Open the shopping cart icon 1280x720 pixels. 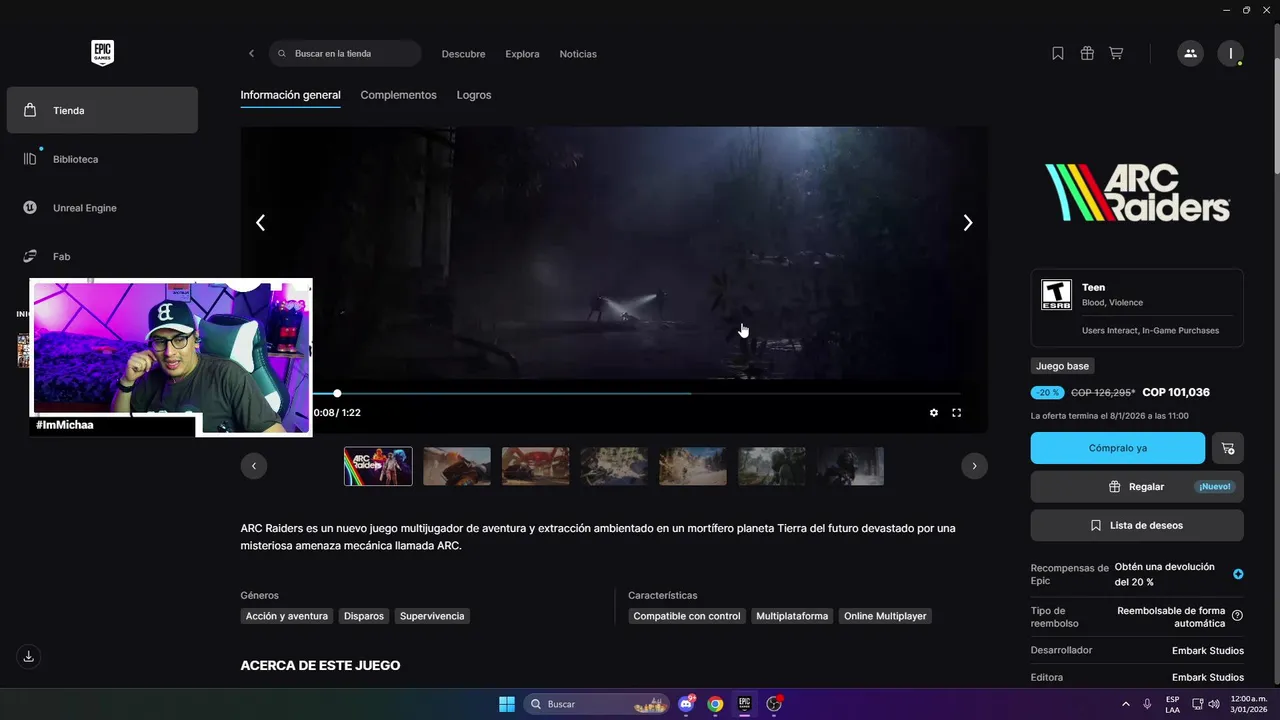1116,54
